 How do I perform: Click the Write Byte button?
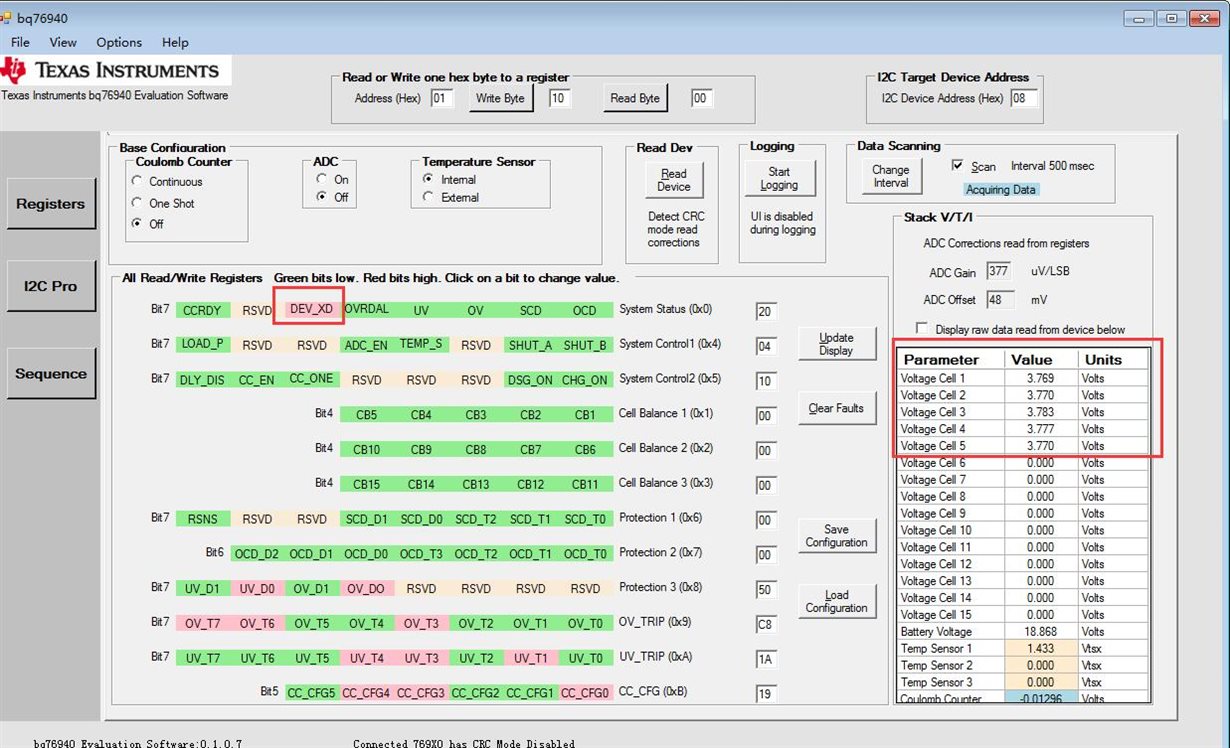click(x=501, y=98)
